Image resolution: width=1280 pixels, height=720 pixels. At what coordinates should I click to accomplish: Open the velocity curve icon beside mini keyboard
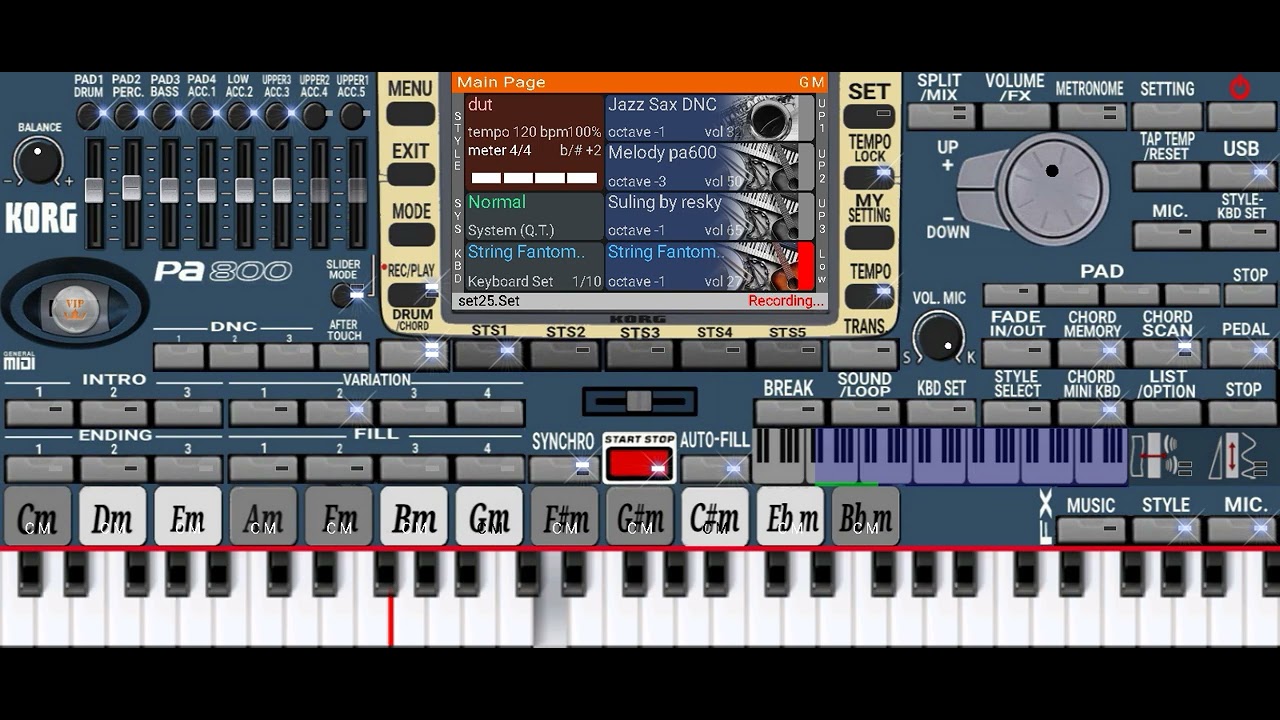1238,456
